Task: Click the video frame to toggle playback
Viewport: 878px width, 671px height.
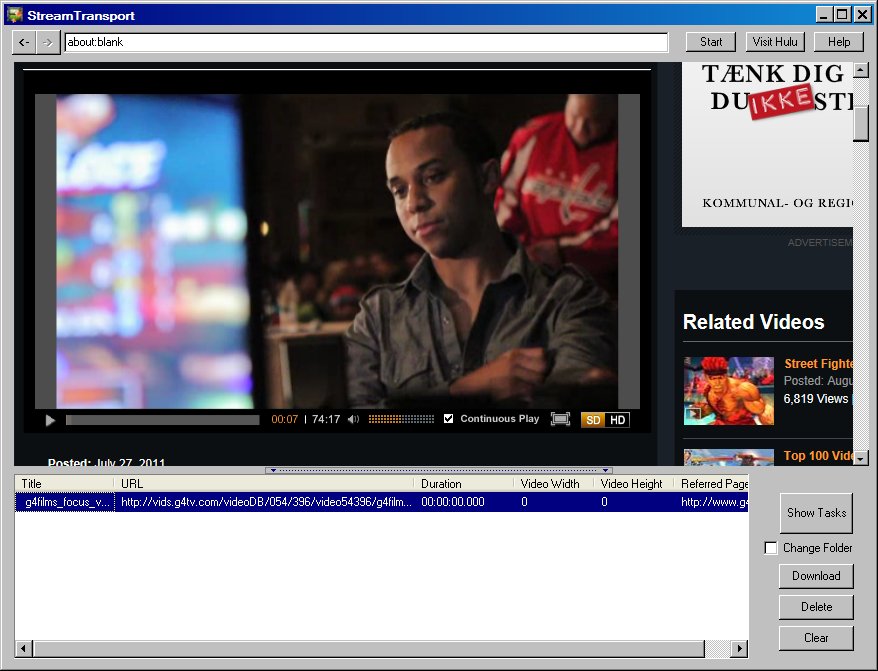Action: [x=337, y=251]
